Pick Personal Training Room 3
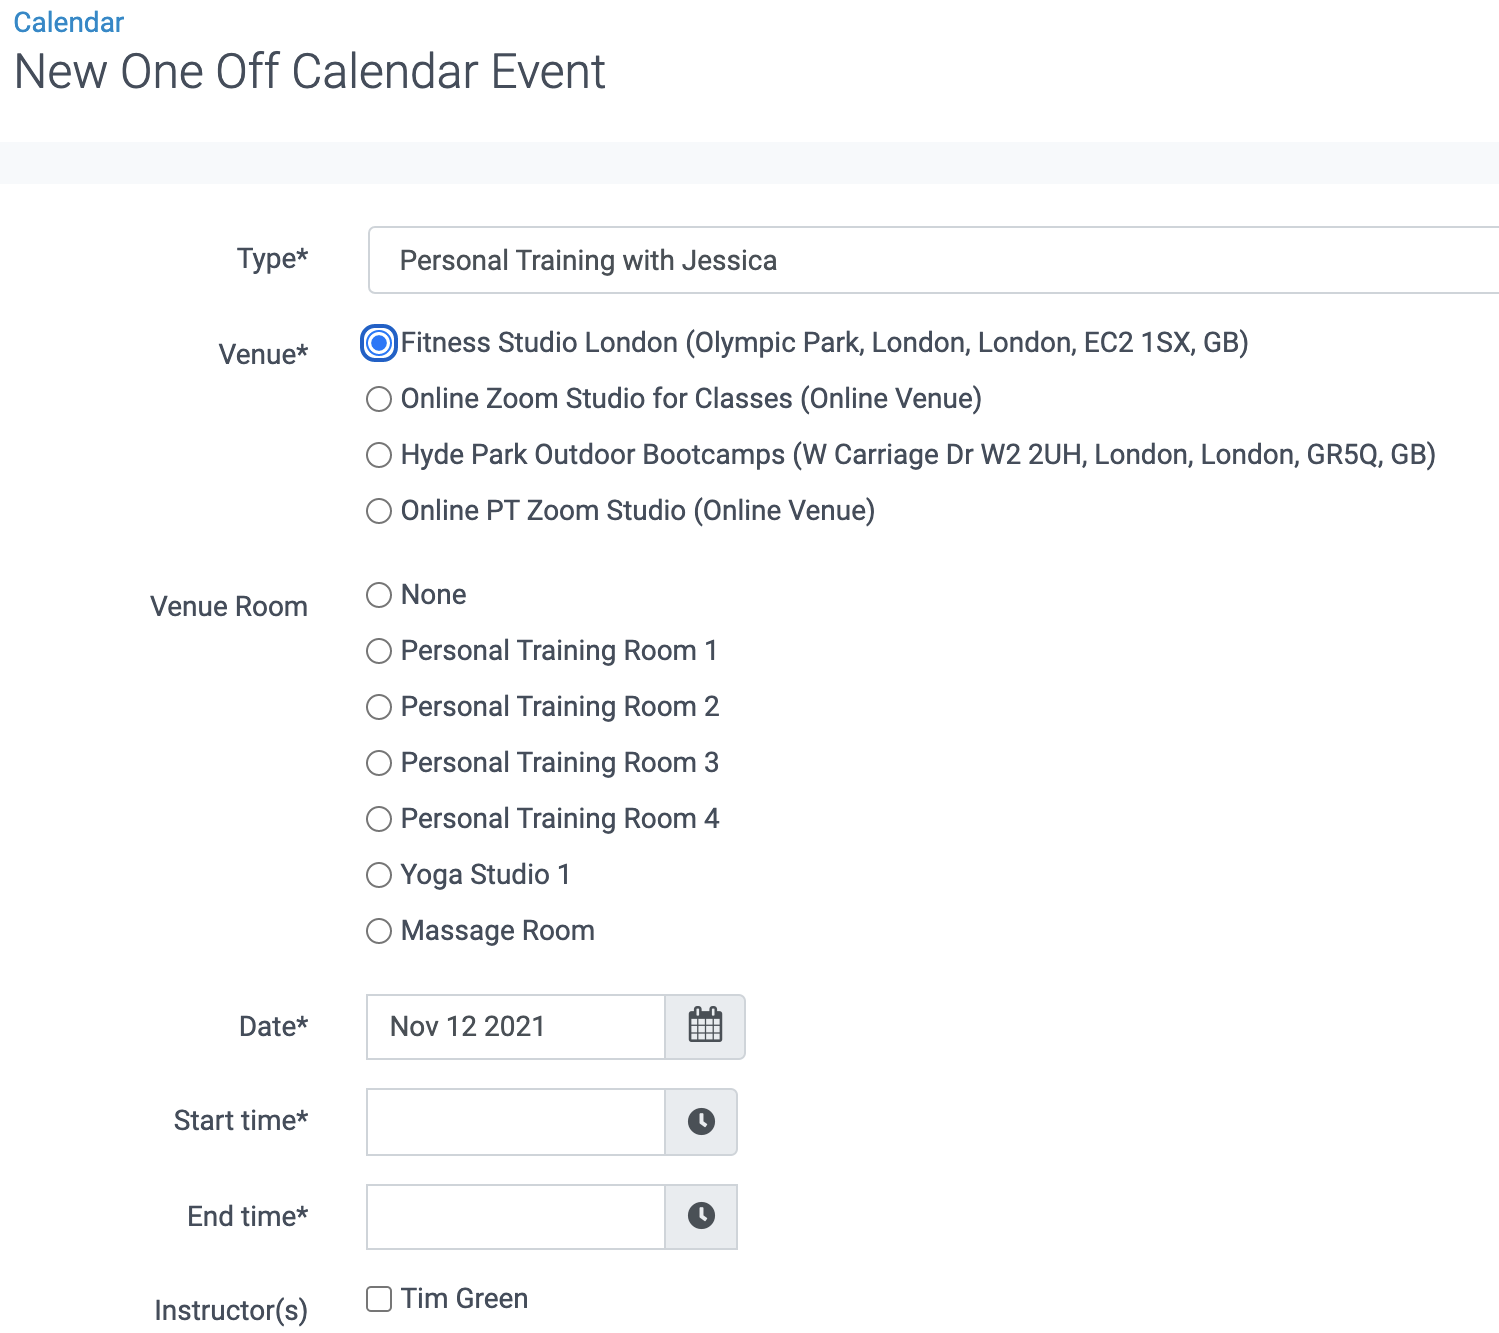Image resolution: width=1499 pixels, height=1333 pixels. pos(379,763)
